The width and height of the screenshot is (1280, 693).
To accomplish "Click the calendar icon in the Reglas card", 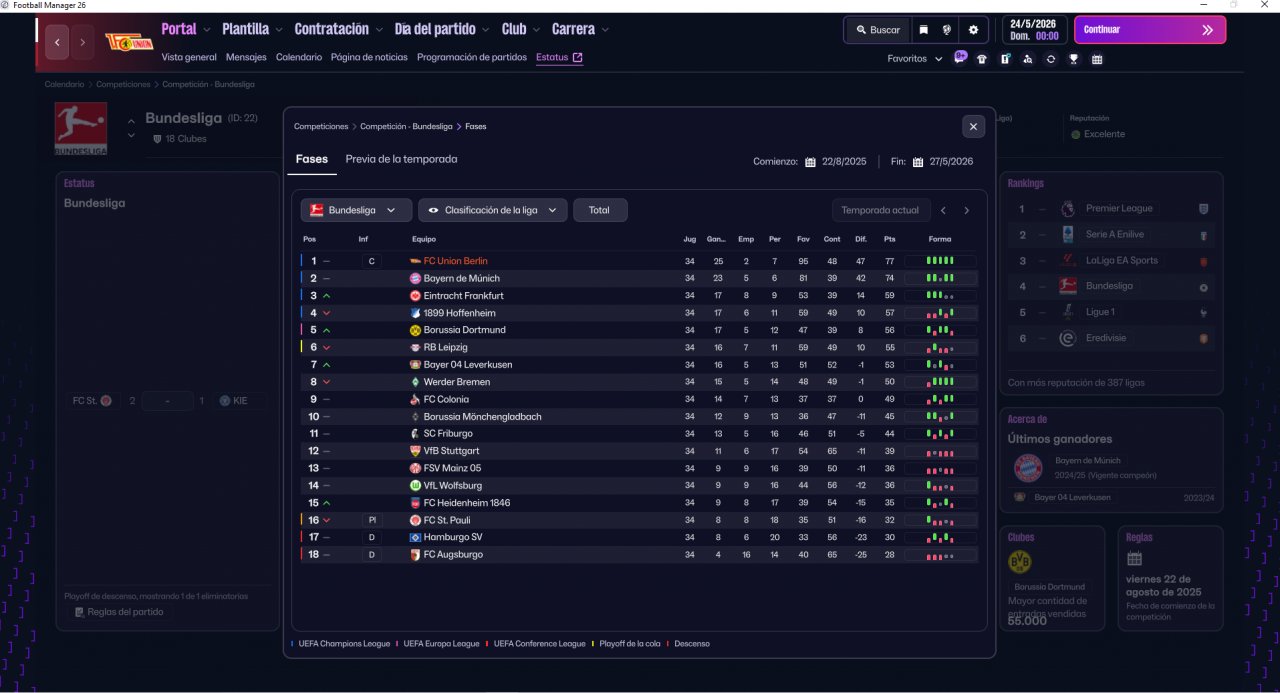I will point(1134,559).
